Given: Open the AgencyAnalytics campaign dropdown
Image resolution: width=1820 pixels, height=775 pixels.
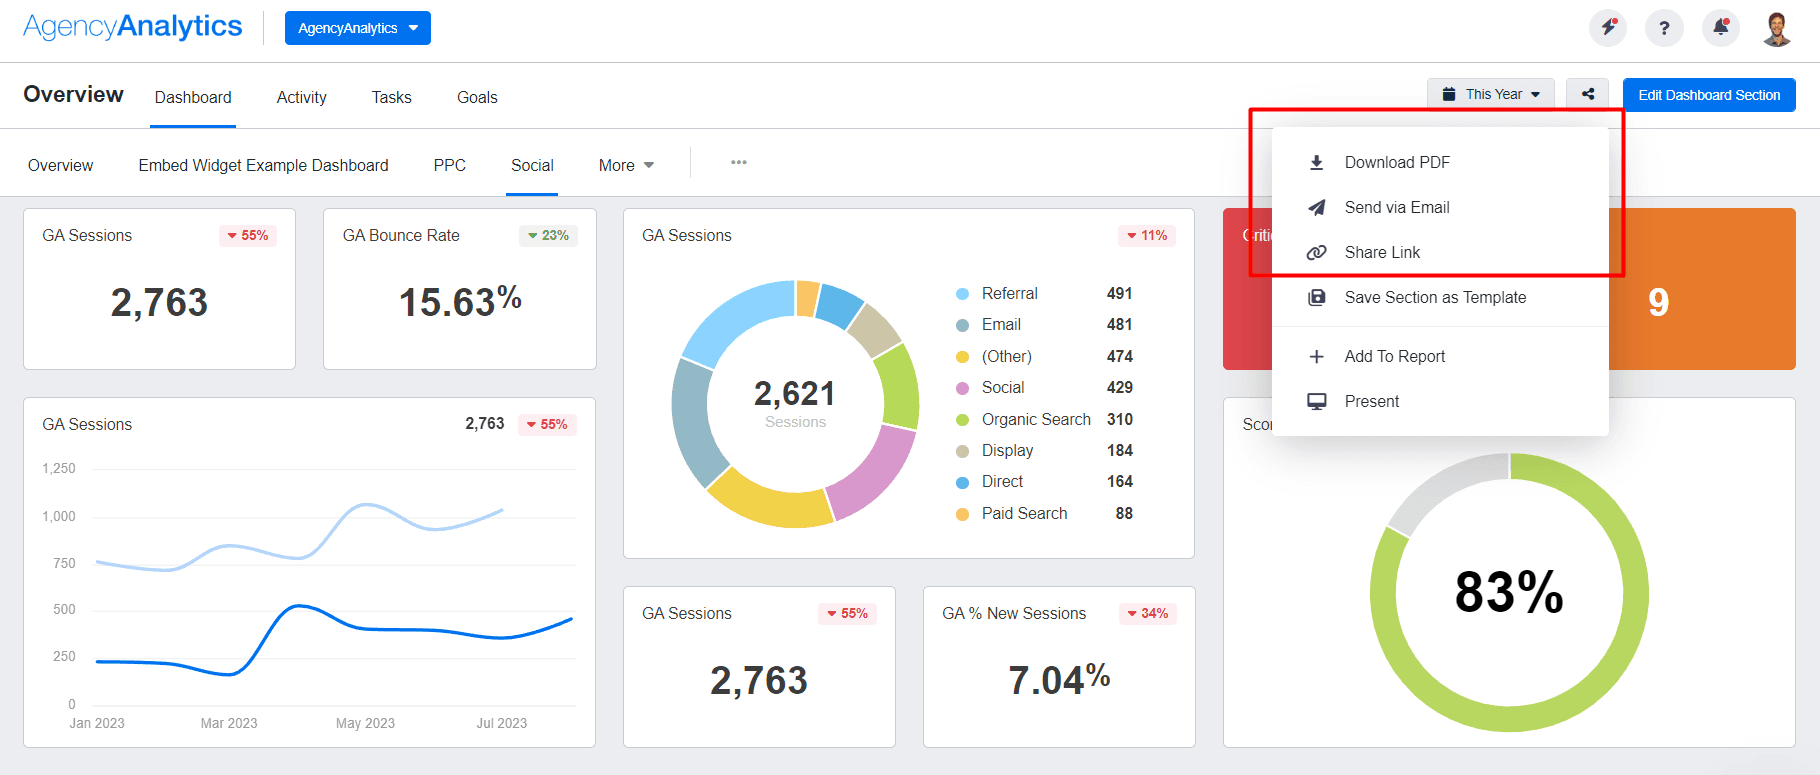Looking at the screenshot, I should pos(358,28).
